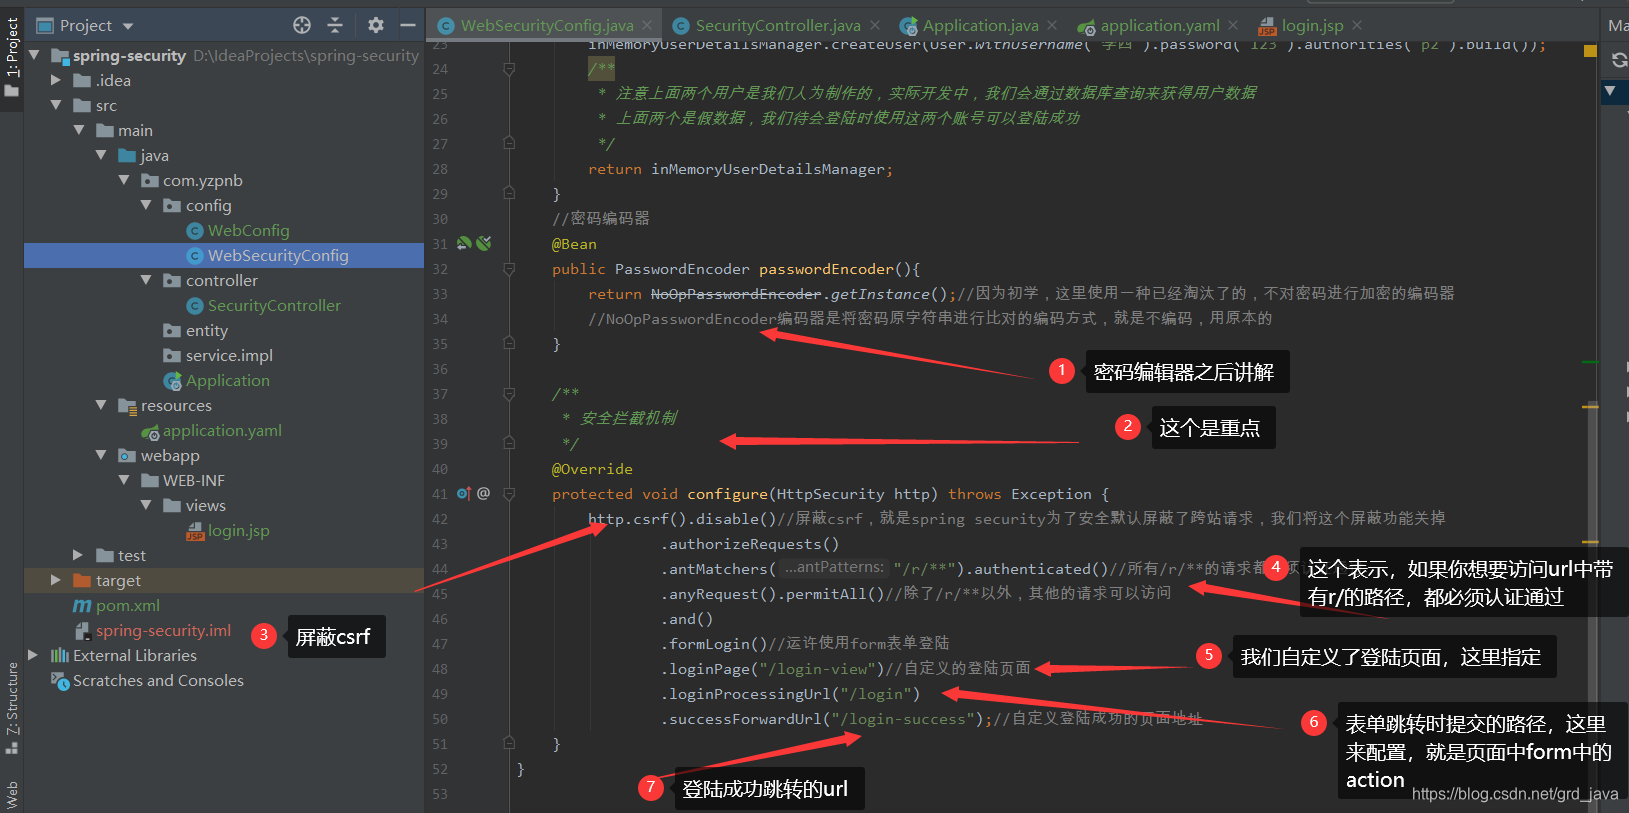Toggle code fold marker on line 32
1629x813 pixels.
point(509,269)
